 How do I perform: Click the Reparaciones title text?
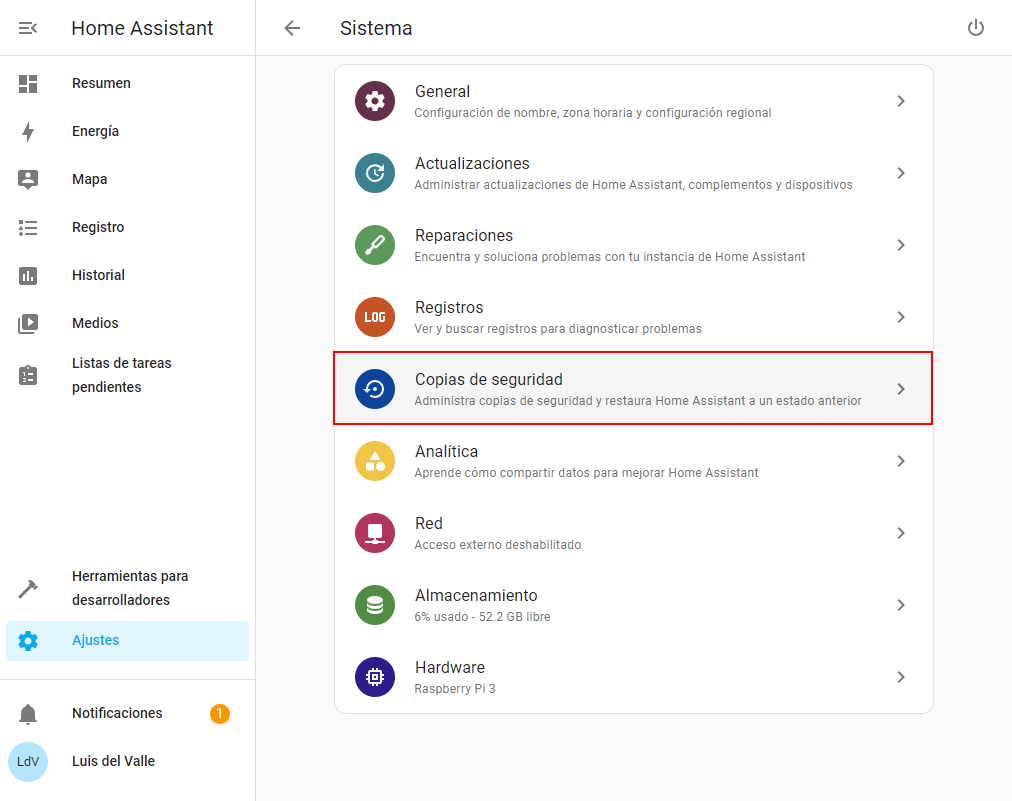[463, 236]
